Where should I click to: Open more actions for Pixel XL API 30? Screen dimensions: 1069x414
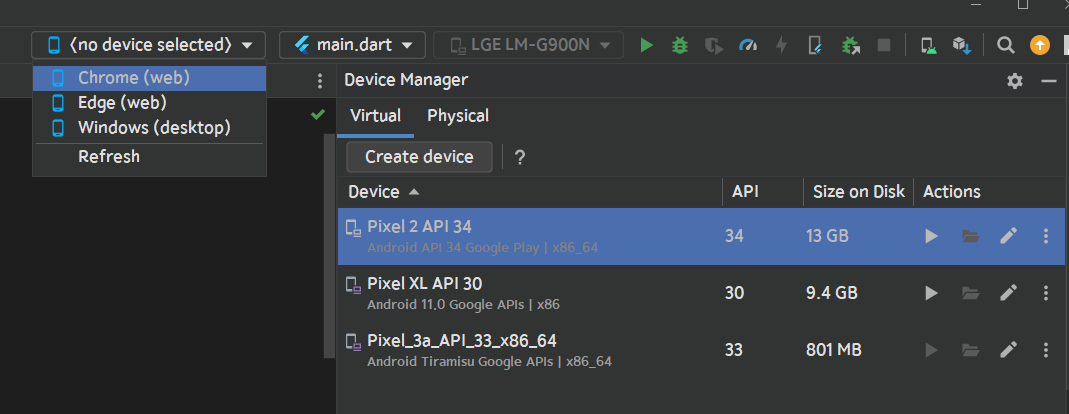1046,293
